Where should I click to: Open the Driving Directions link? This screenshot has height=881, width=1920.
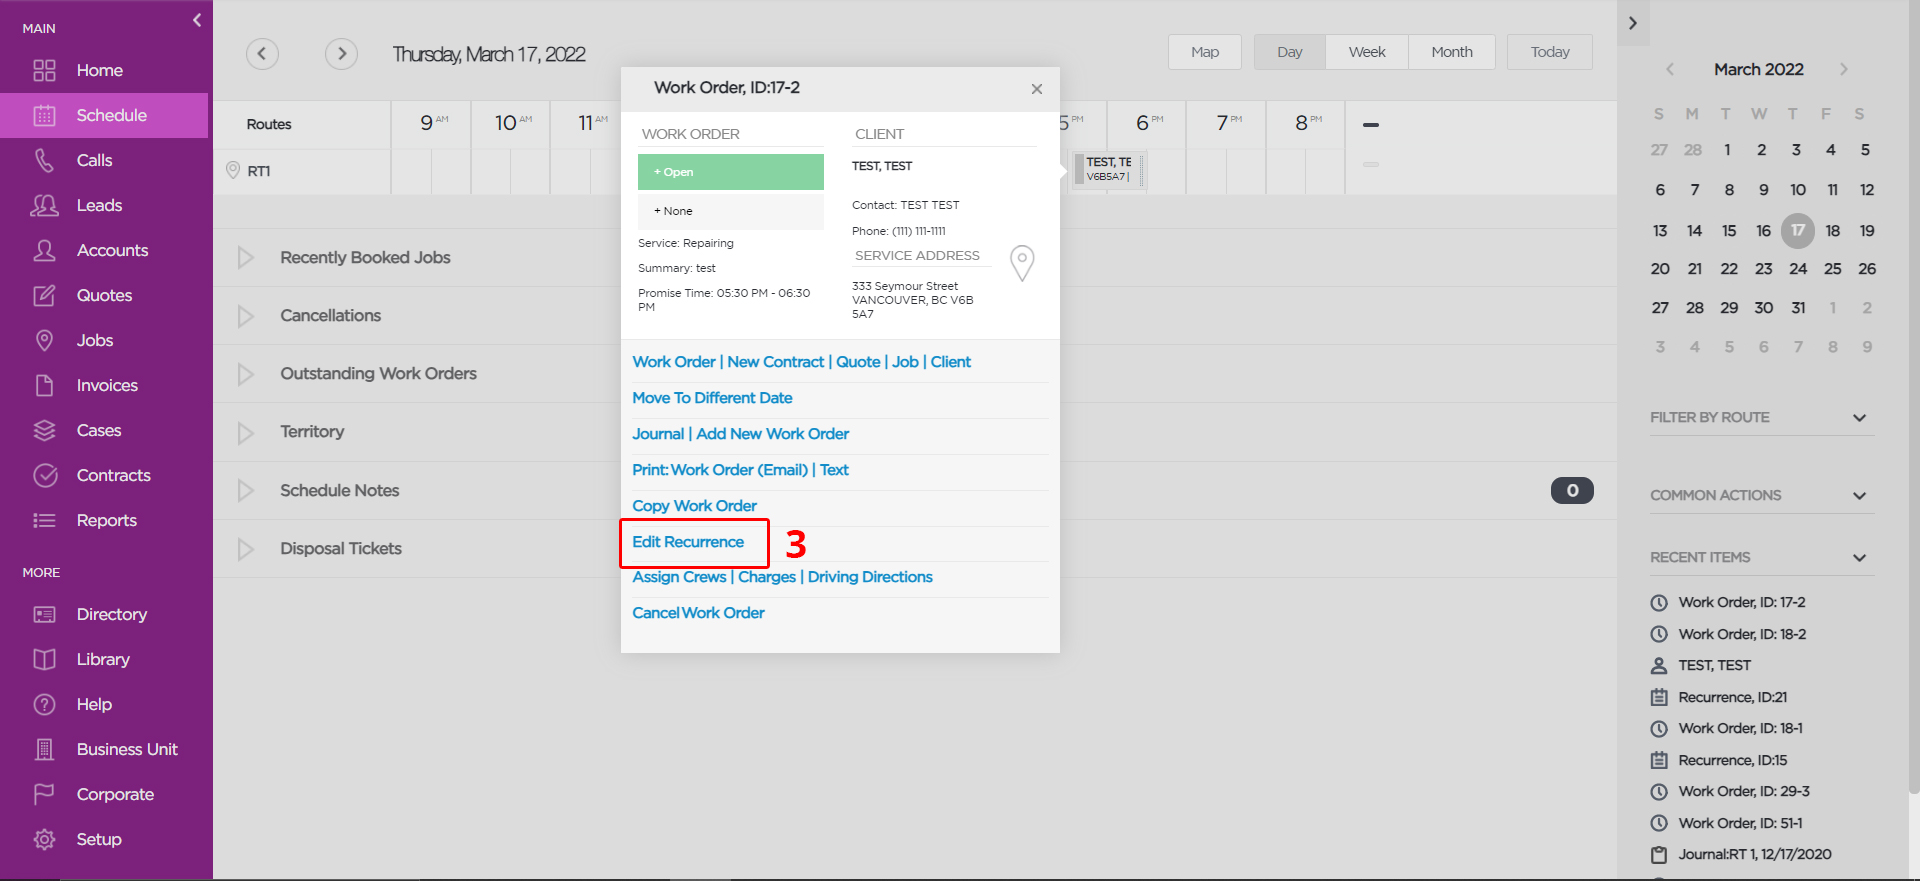pos(870,577)
